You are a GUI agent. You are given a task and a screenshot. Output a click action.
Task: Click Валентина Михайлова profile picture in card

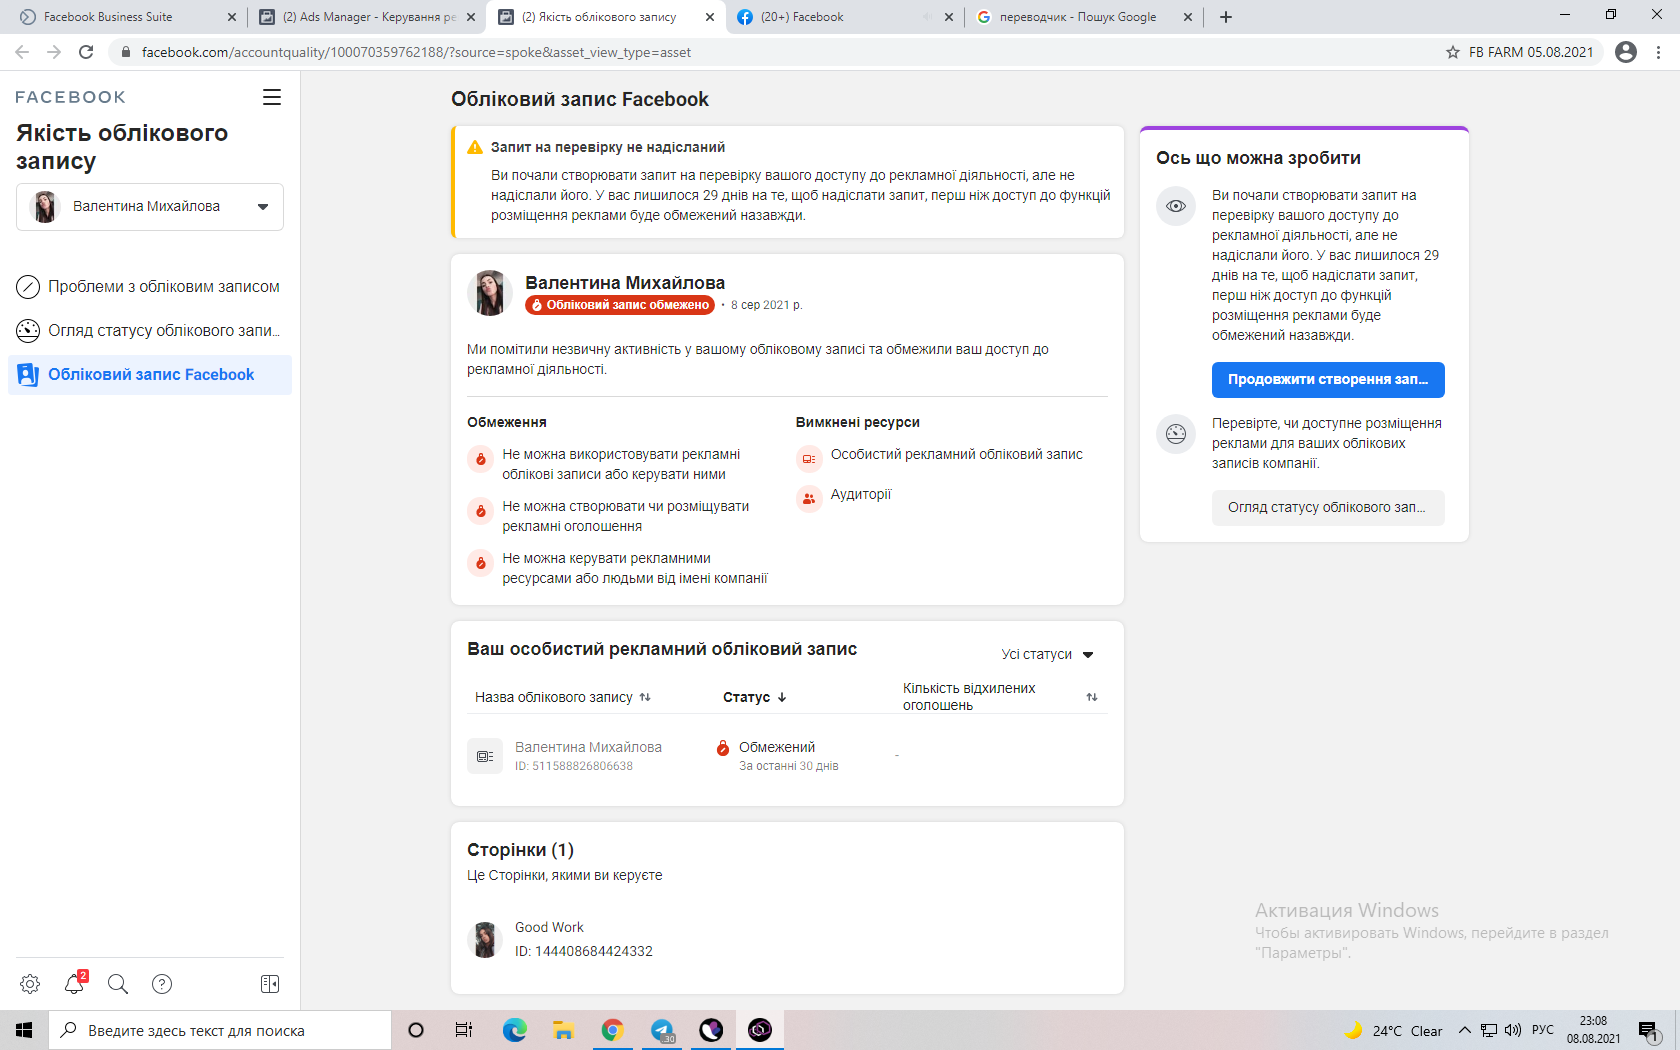[490, 293]
